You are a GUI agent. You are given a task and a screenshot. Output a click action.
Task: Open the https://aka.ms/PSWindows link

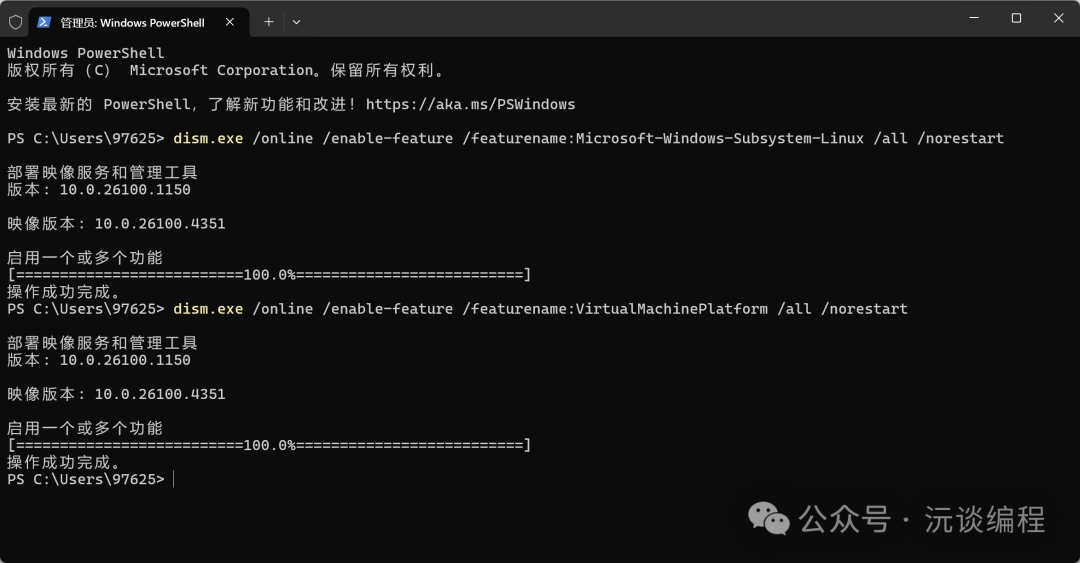(x=470, y=104)
